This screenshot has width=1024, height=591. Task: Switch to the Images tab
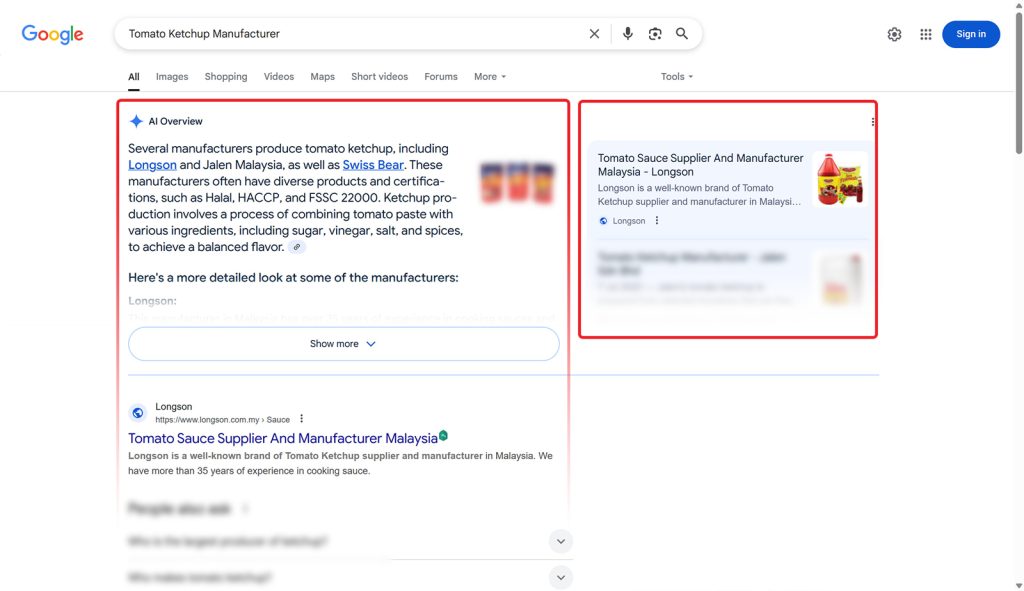pyautogui.click(x=172, y=76)
